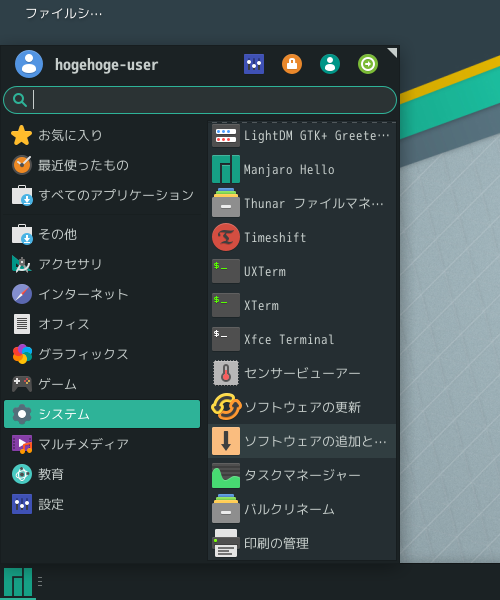Click the hogehoge-user name text
The width and height of the screenshot is (500, 600).
(106, 65)
